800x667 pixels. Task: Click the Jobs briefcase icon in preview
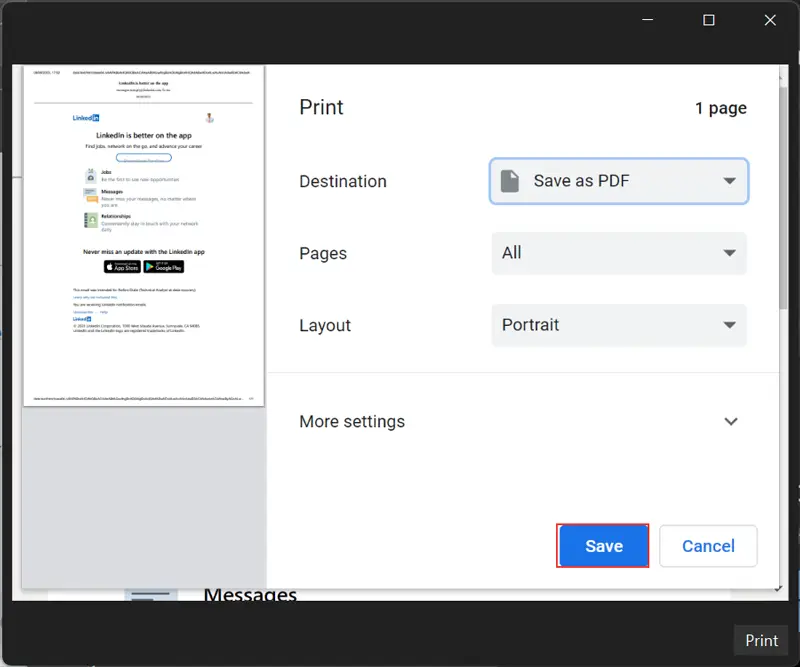[x=91, y=175]
